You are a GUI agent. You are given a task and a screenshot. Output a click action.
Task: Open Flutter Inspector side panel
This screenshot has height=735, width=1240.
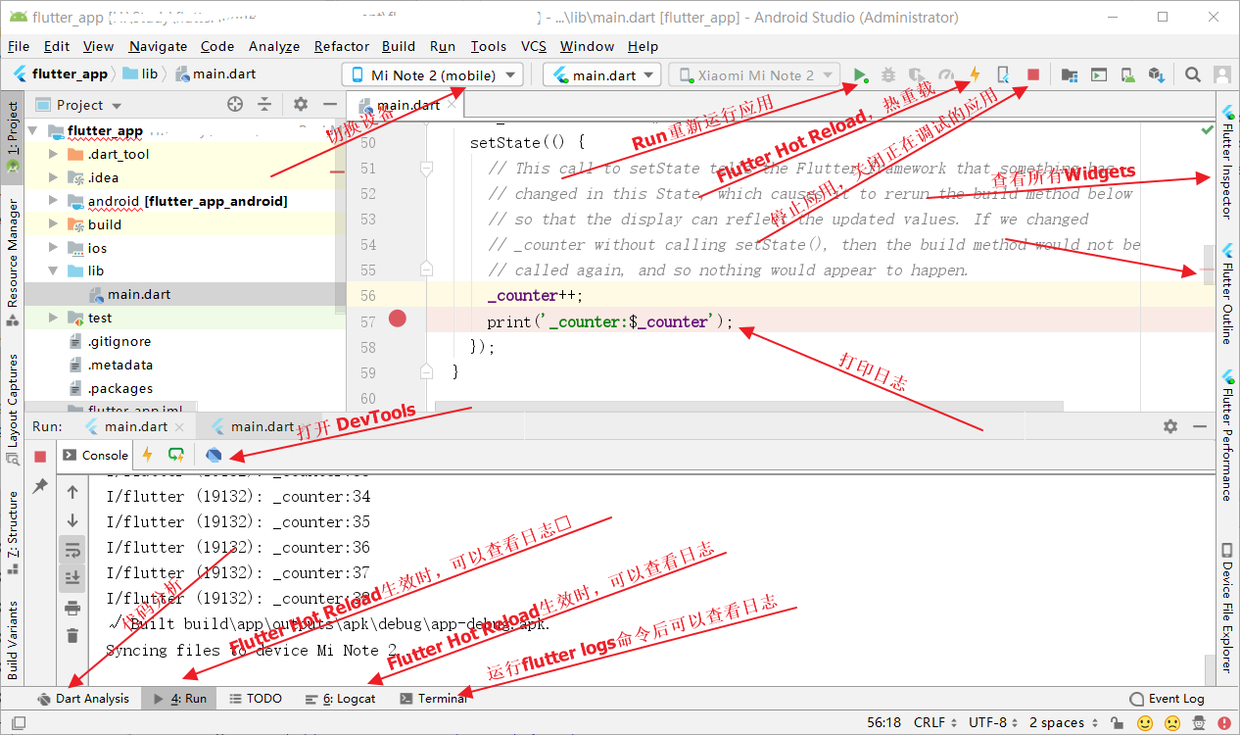[x=1227, y=164]
